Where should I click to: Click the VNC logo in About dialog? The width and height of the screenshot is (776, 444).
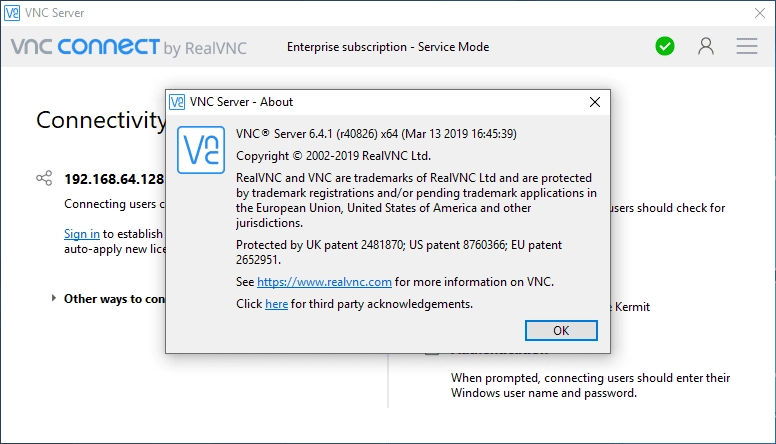201,150
